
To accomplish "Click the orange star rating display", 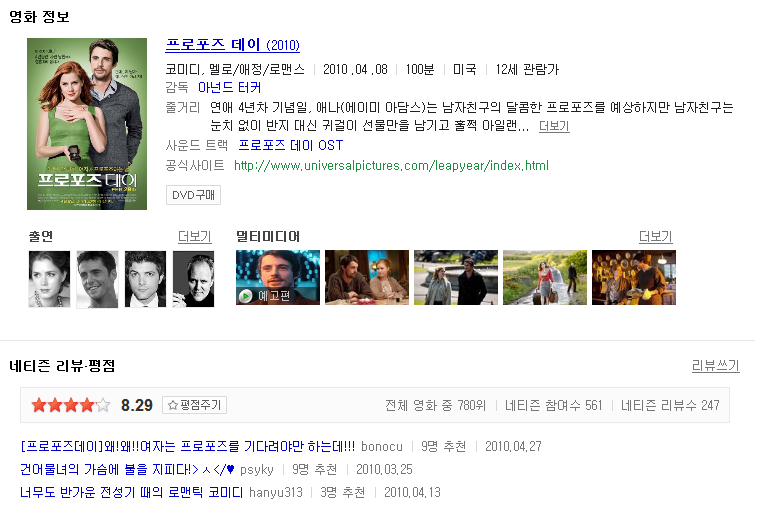I will 70,405.
